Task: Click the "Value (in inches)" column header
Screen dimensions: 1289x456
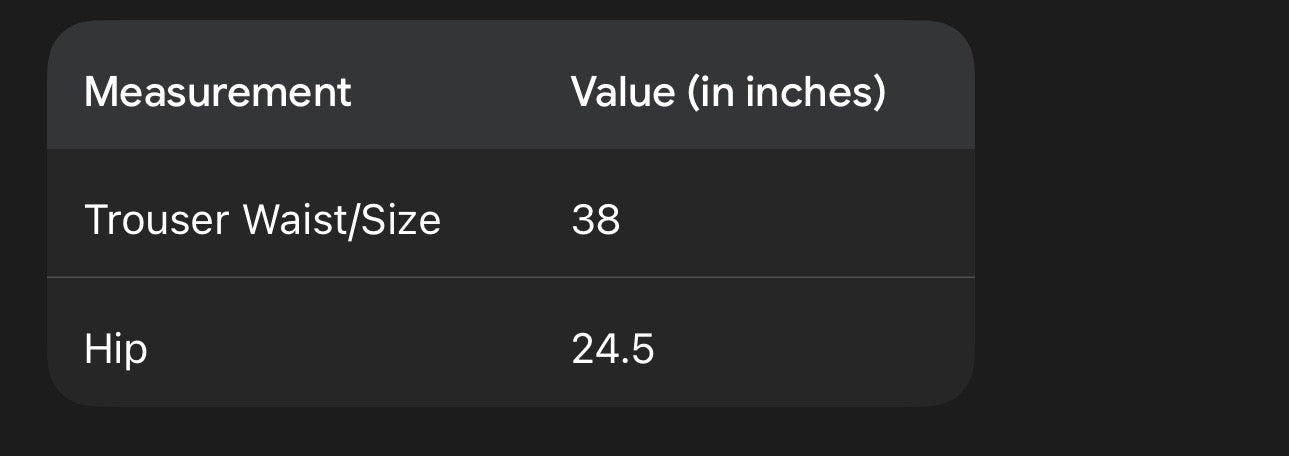Action: [727, 92]
